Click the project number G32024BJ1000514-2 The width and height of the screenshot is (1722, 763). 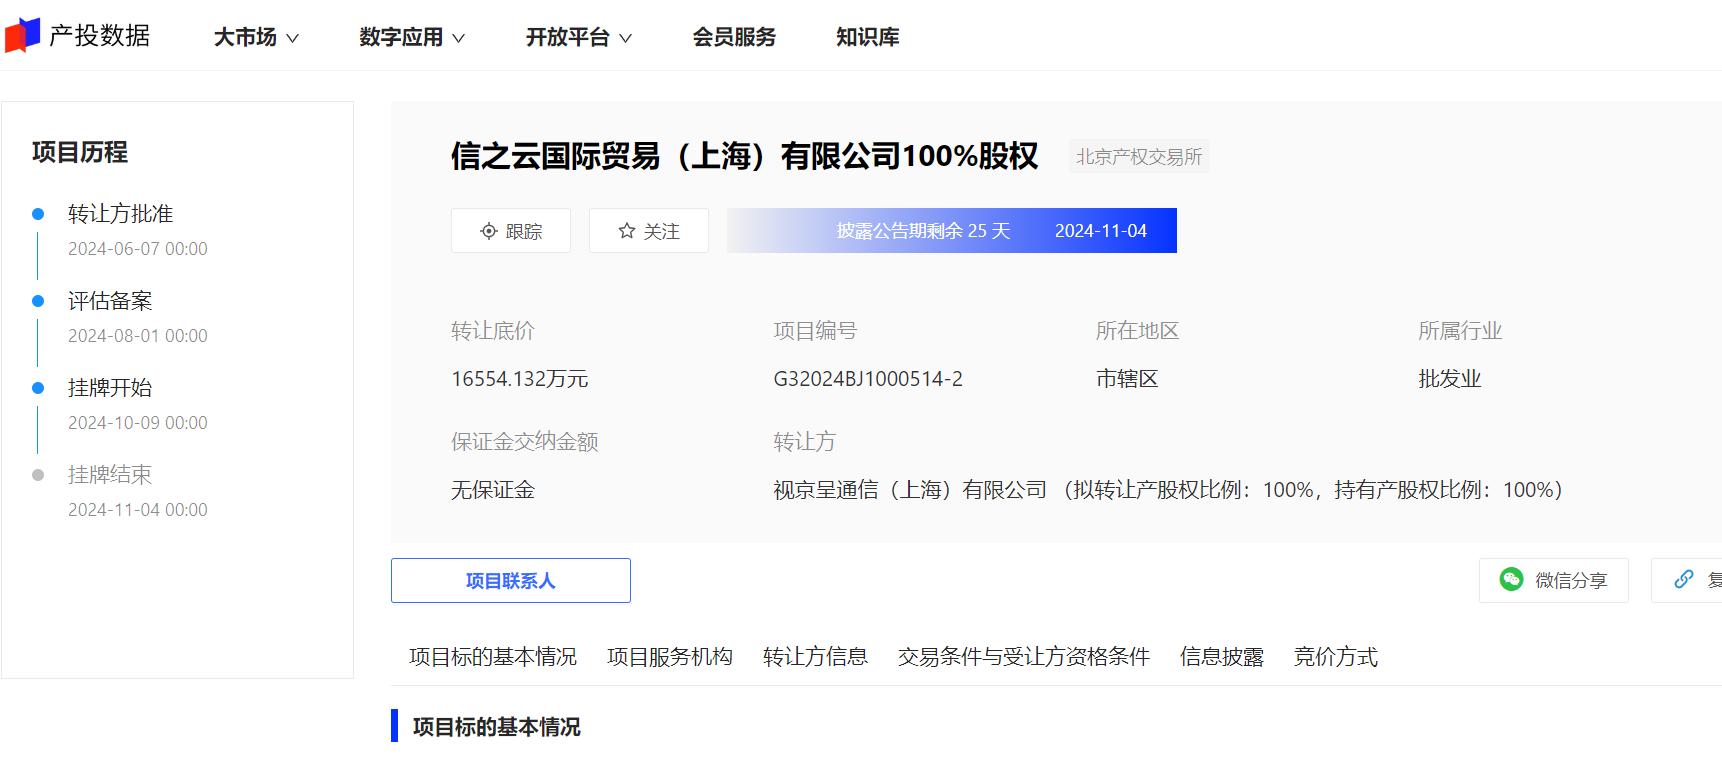868,379
